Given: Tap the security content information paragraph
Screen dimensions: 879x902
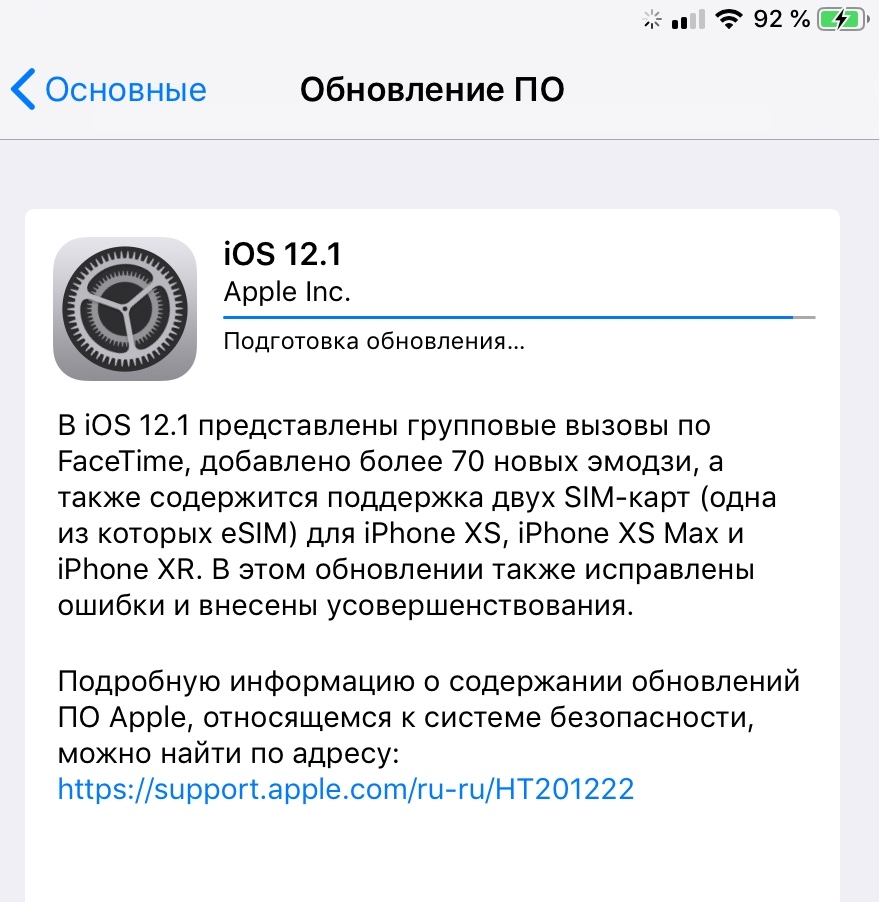Looking at the screenshot, I should point(429,735).
